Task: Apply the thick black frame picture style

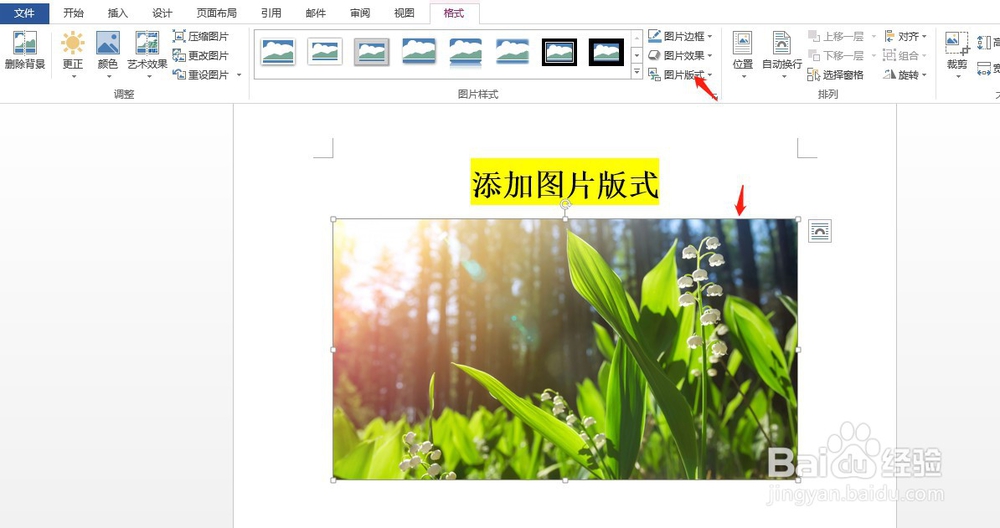Action: pos(607,52)
